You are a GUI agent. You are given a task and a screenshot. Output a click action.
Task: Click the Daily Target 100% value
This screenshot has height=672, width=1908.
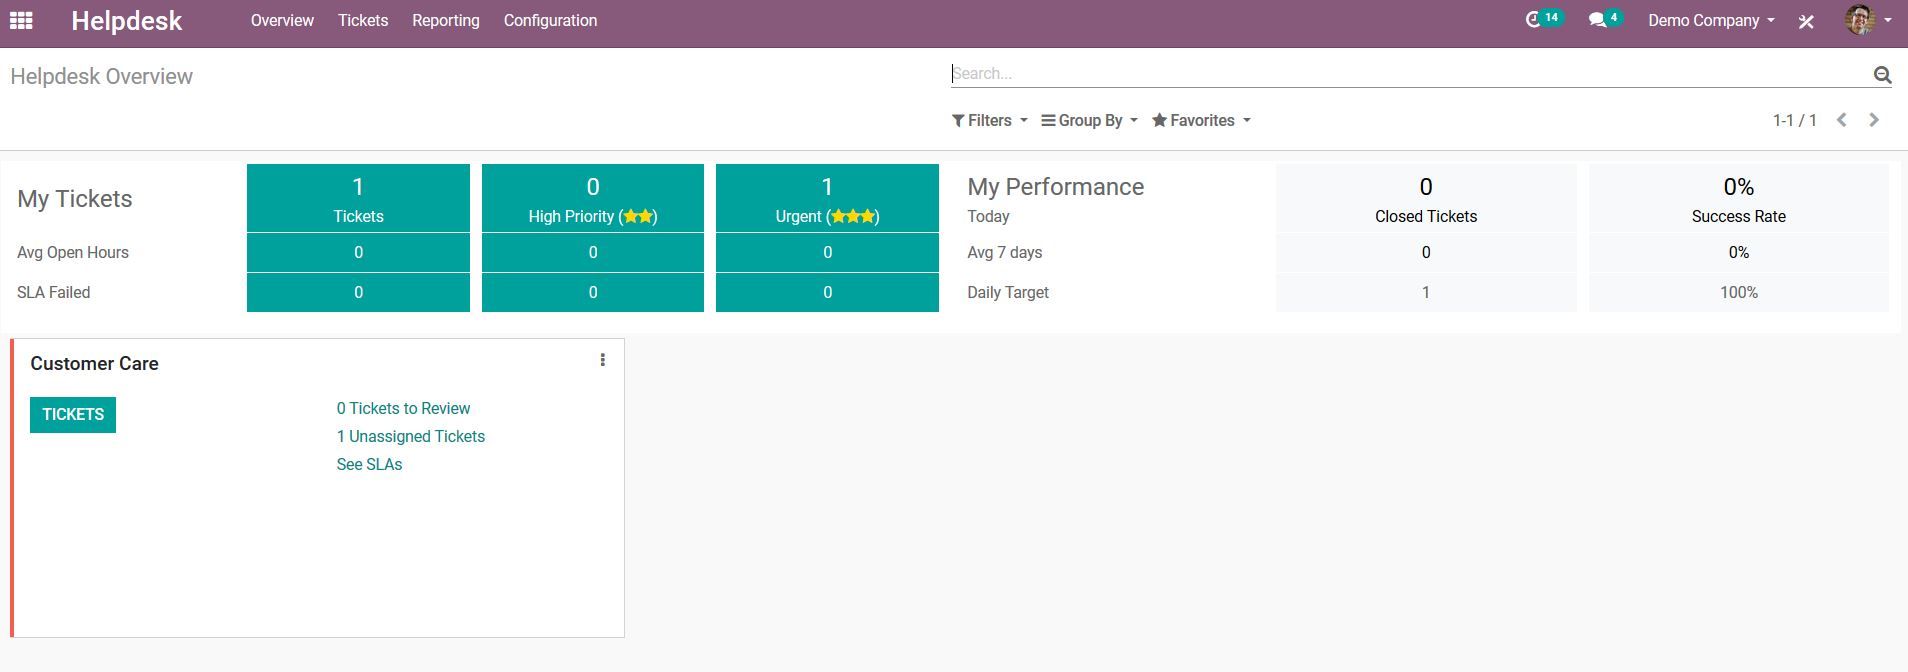click(1739, 292)
